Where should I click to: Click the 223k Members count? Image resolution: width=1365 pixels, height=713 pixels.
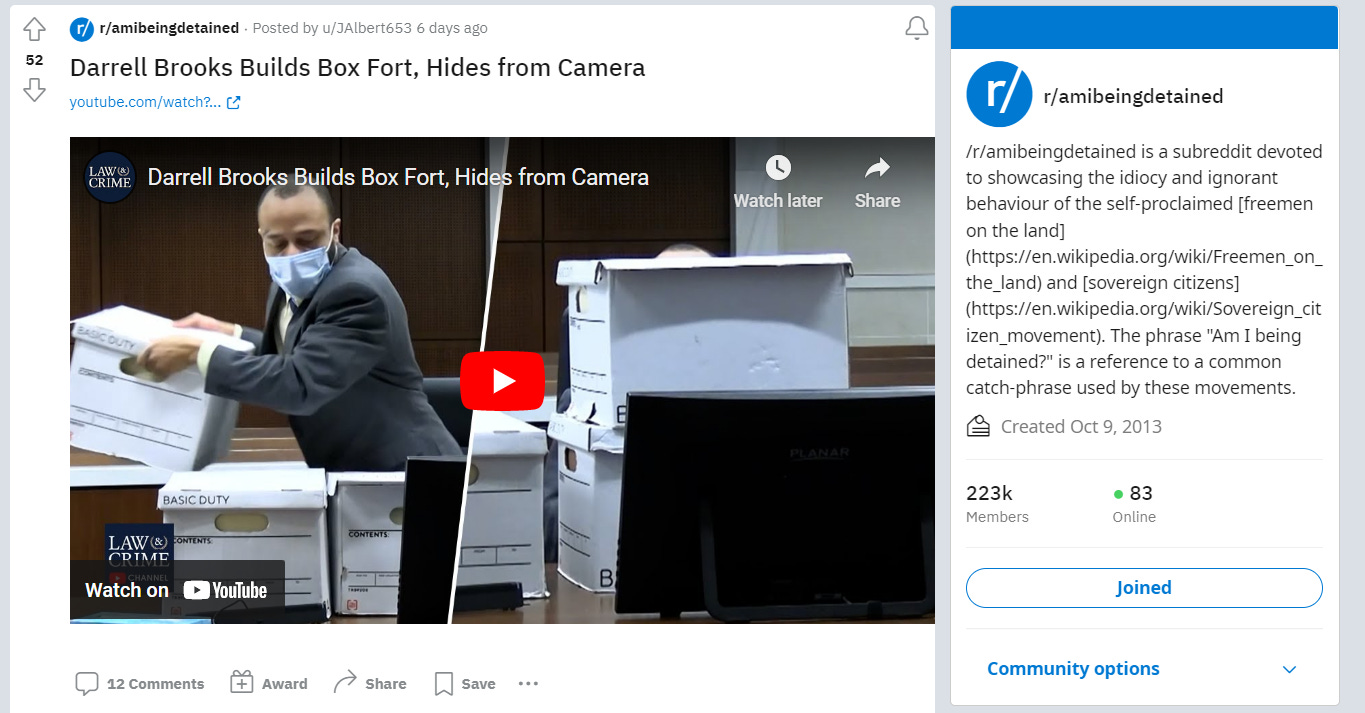[x=997, y=503]
